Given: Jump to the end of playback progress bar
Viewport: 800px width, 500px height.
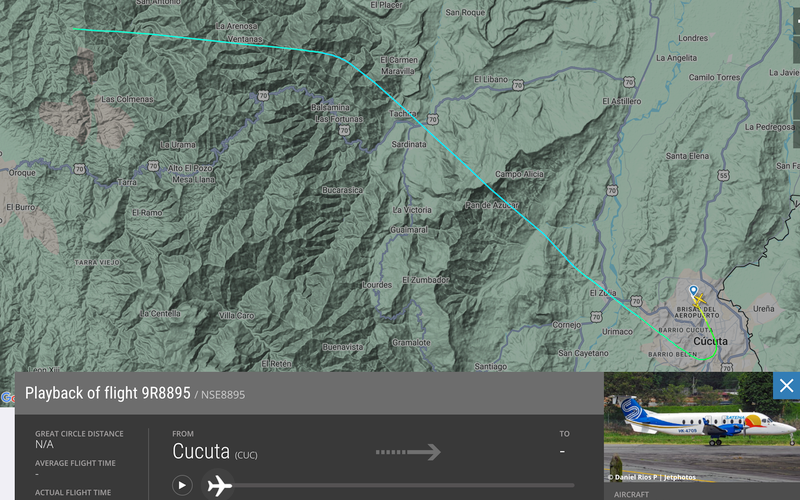Looking at the screenshot, I should (x=572, y=485).
